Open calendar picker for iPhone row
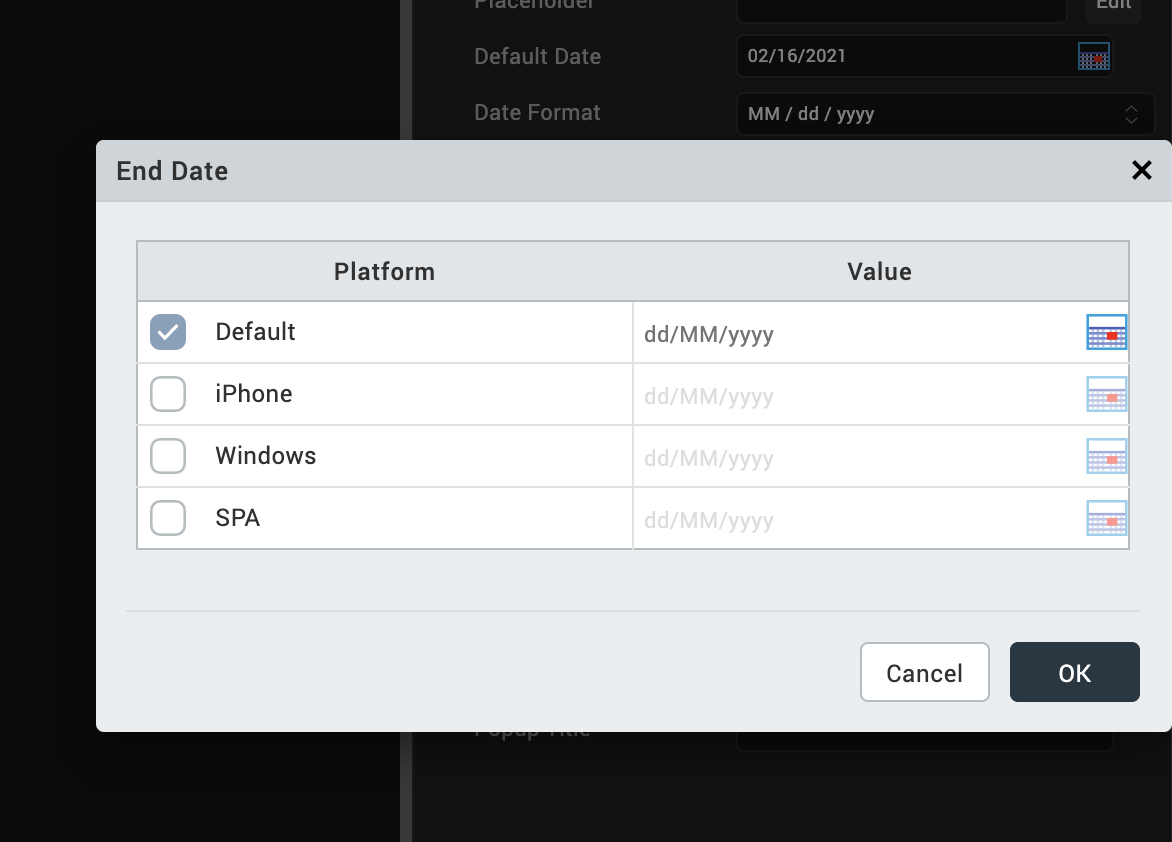 click(1106, 394)
